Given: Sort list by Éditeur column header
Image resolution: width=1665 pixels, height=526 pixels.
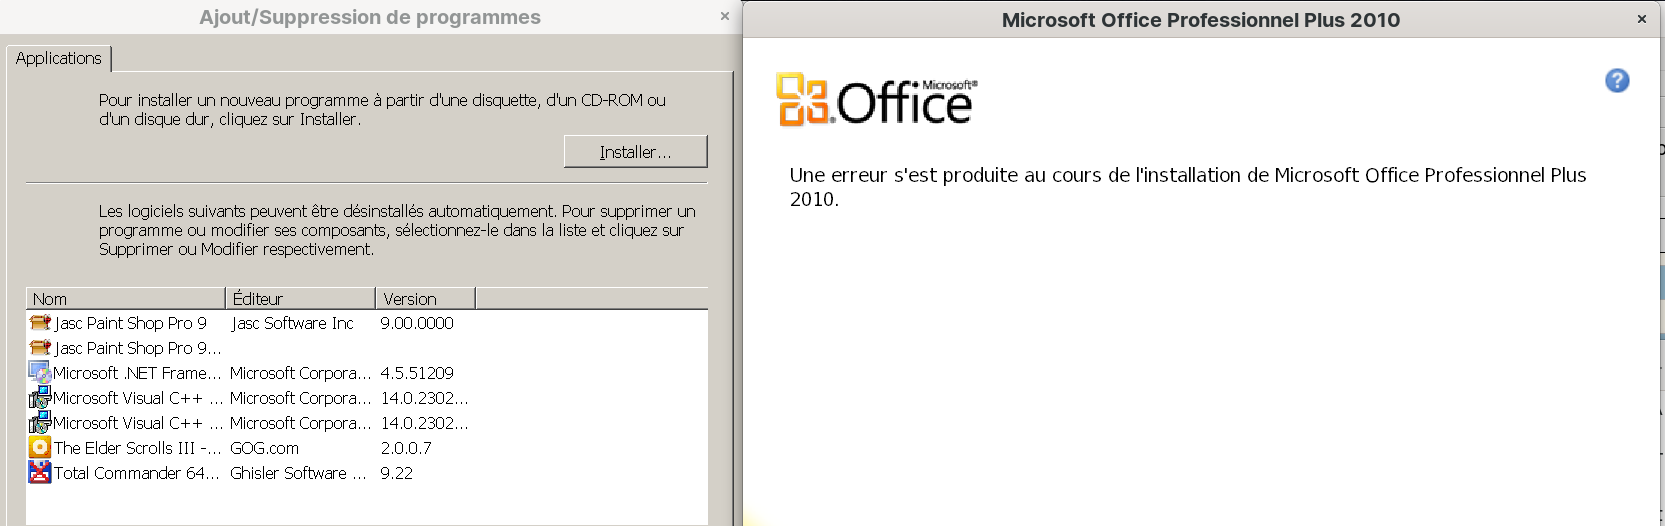Looking at the screenshot, I should (x=300, y=299).
